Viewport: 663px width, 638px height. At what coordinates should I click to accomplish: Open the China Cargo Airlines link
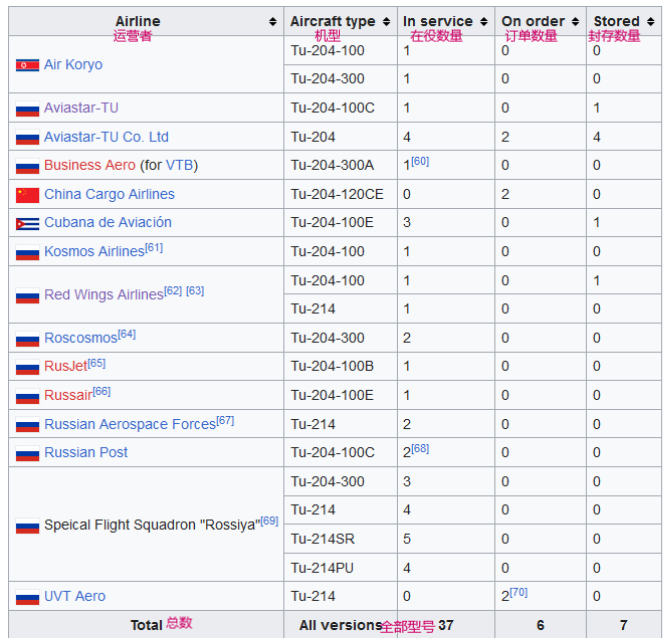tap(110, 194)
